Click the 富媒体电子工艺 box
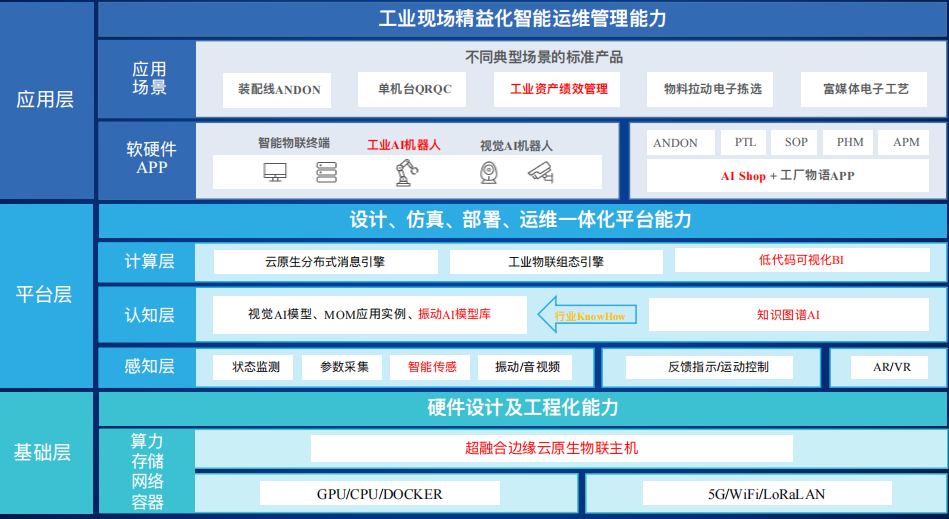 click(x=865, y=89)
